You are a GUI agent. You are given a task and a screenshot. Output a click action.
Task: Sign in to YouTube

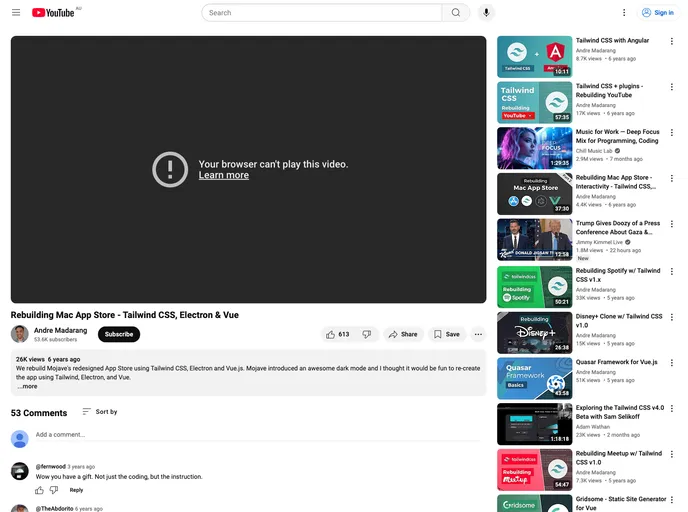(x=658, y=13)
